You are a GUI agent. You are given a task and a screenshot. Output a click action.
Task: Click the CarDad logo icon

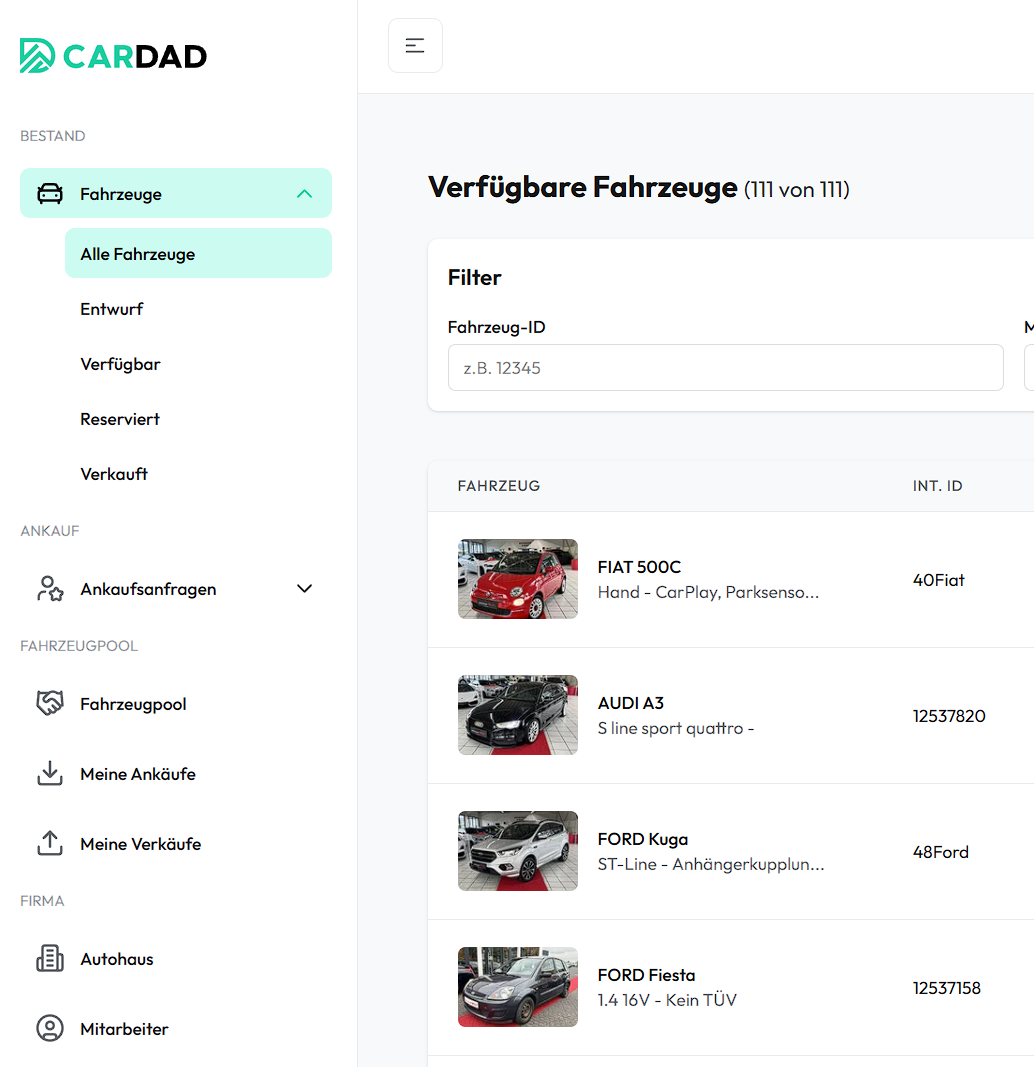(x=37, y=56)
